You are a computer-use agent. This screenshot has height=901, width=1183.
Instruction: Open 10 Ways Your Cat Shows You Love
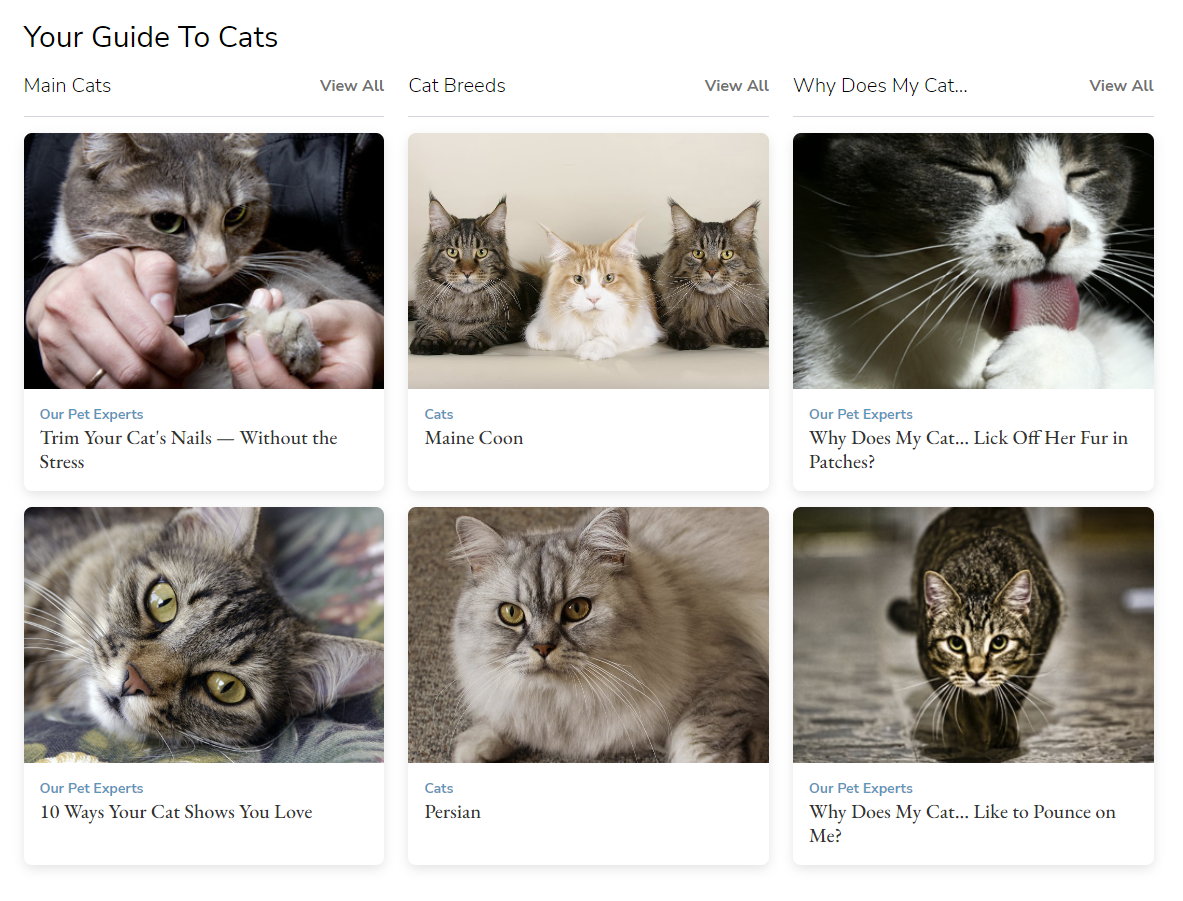tap(176, 812)
